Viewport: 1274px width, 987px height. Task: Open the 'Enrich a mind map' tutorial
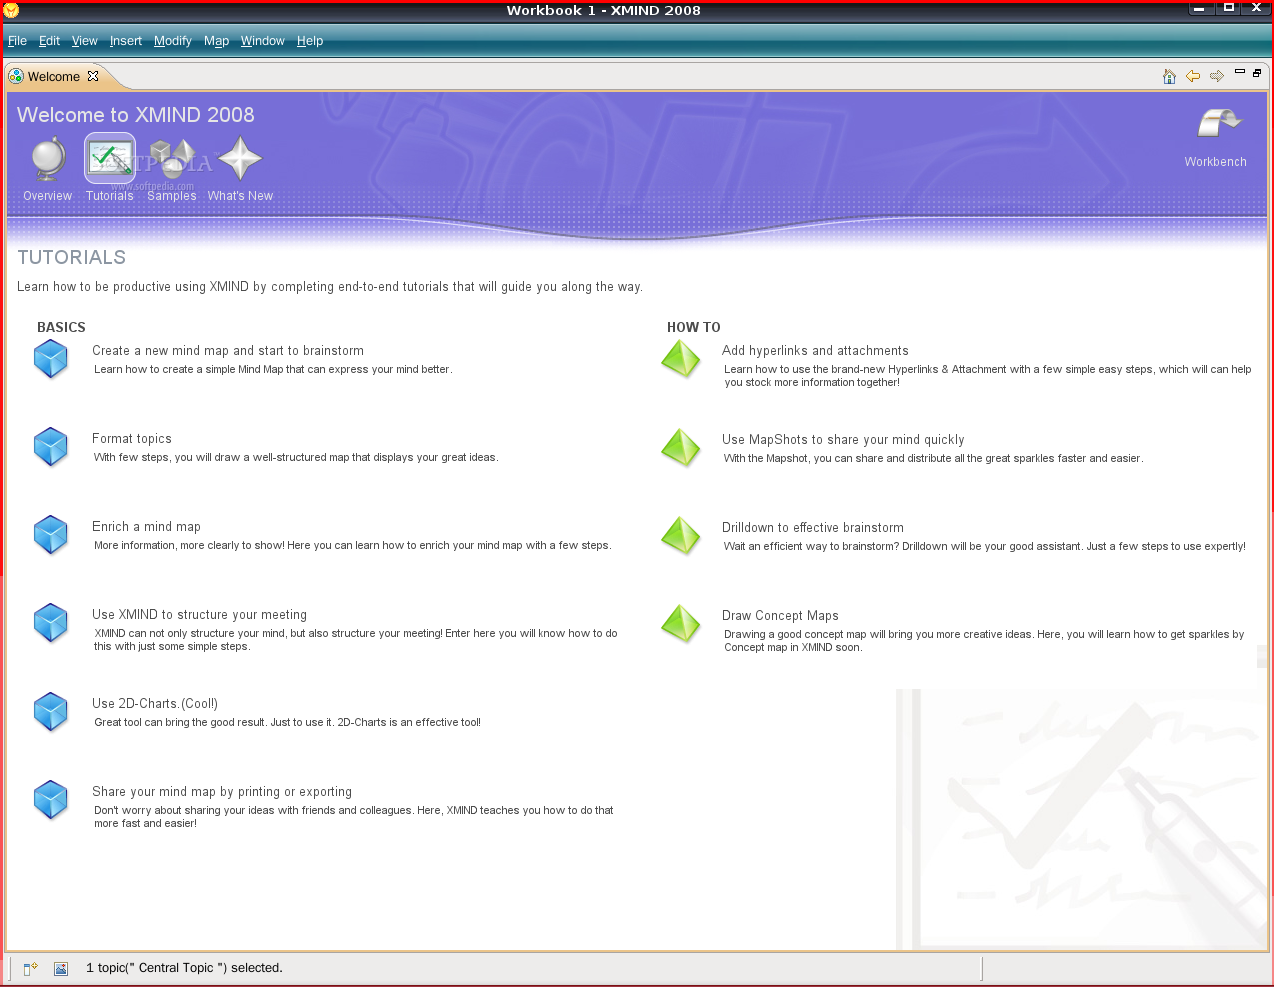(146, 527)
